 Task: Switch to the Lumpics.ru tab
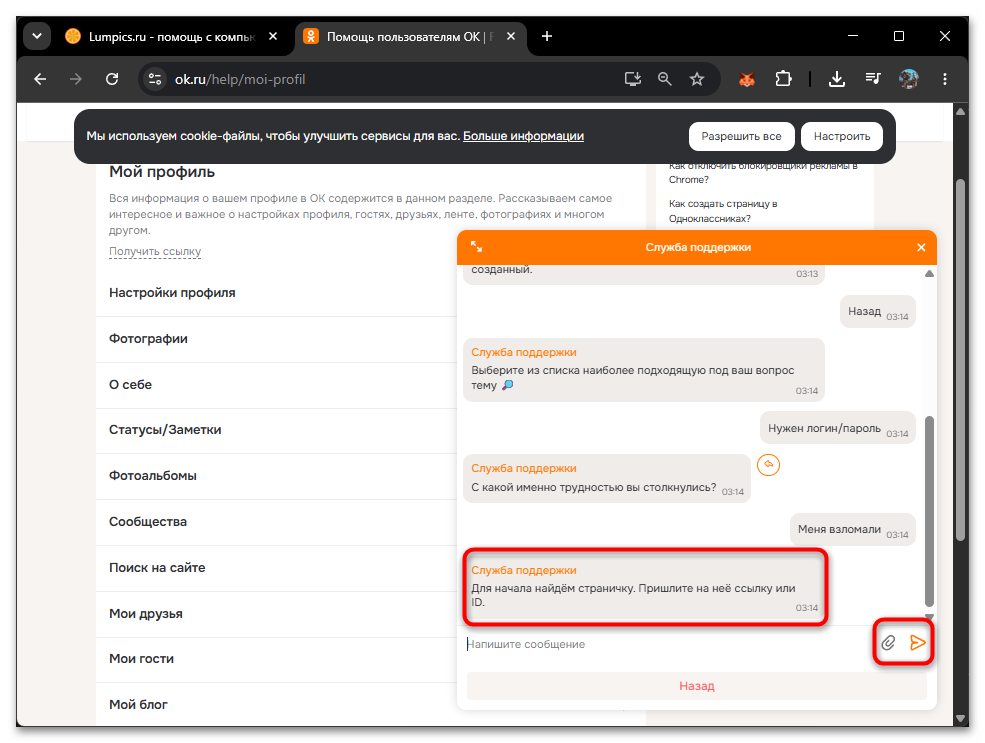click(162, 36)
